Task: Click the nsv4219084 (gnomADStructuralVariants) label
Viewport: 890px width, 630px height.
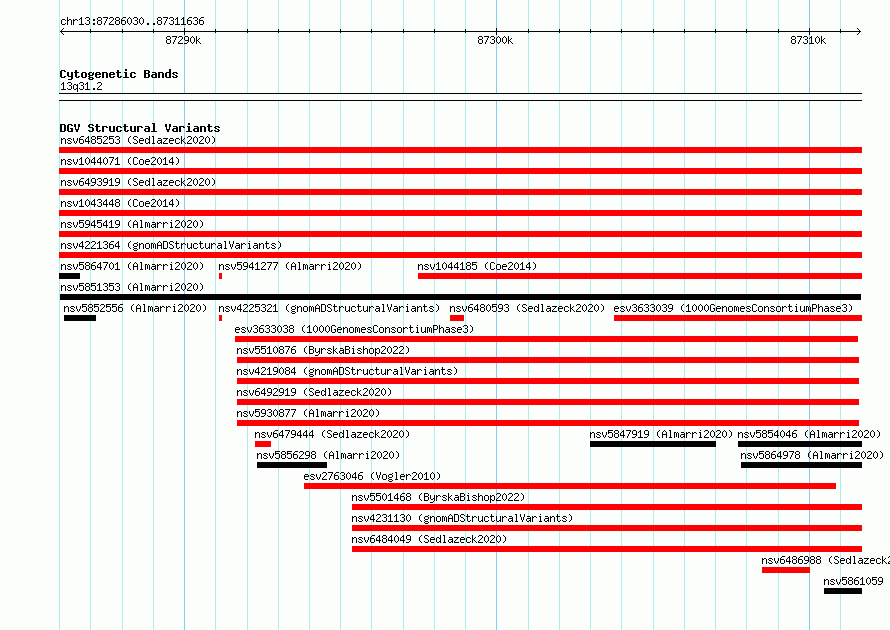Action: pyautogui.click(x=347, y=371)
